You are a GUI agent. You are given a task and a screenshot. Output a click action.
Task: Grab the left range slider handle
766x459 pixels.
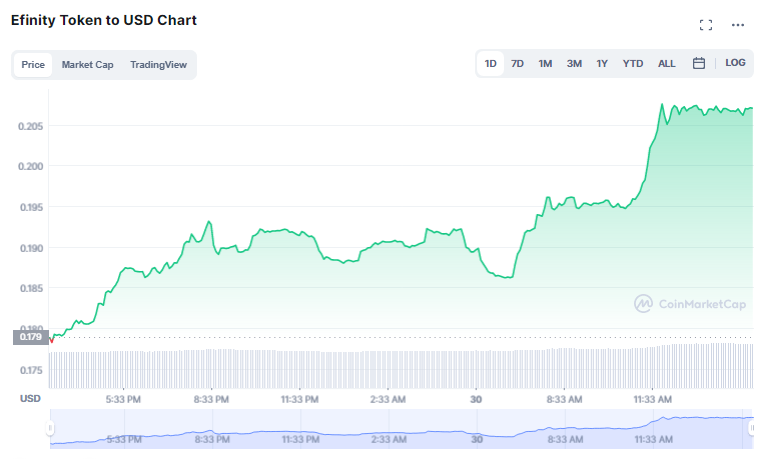click(50, 428)
